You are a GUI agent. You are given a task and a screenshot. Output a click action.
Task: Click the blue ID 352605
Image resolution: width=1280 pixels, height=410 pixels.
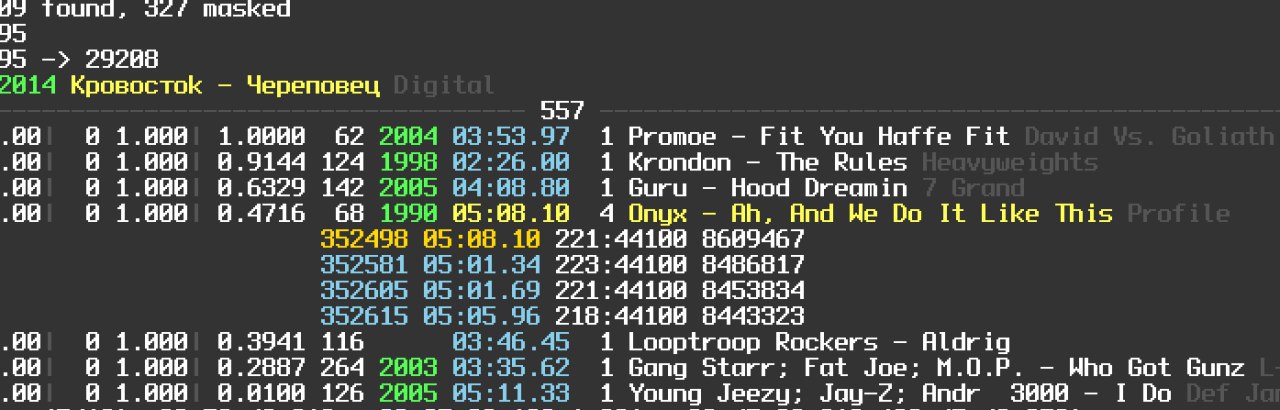tap(364, 291)
